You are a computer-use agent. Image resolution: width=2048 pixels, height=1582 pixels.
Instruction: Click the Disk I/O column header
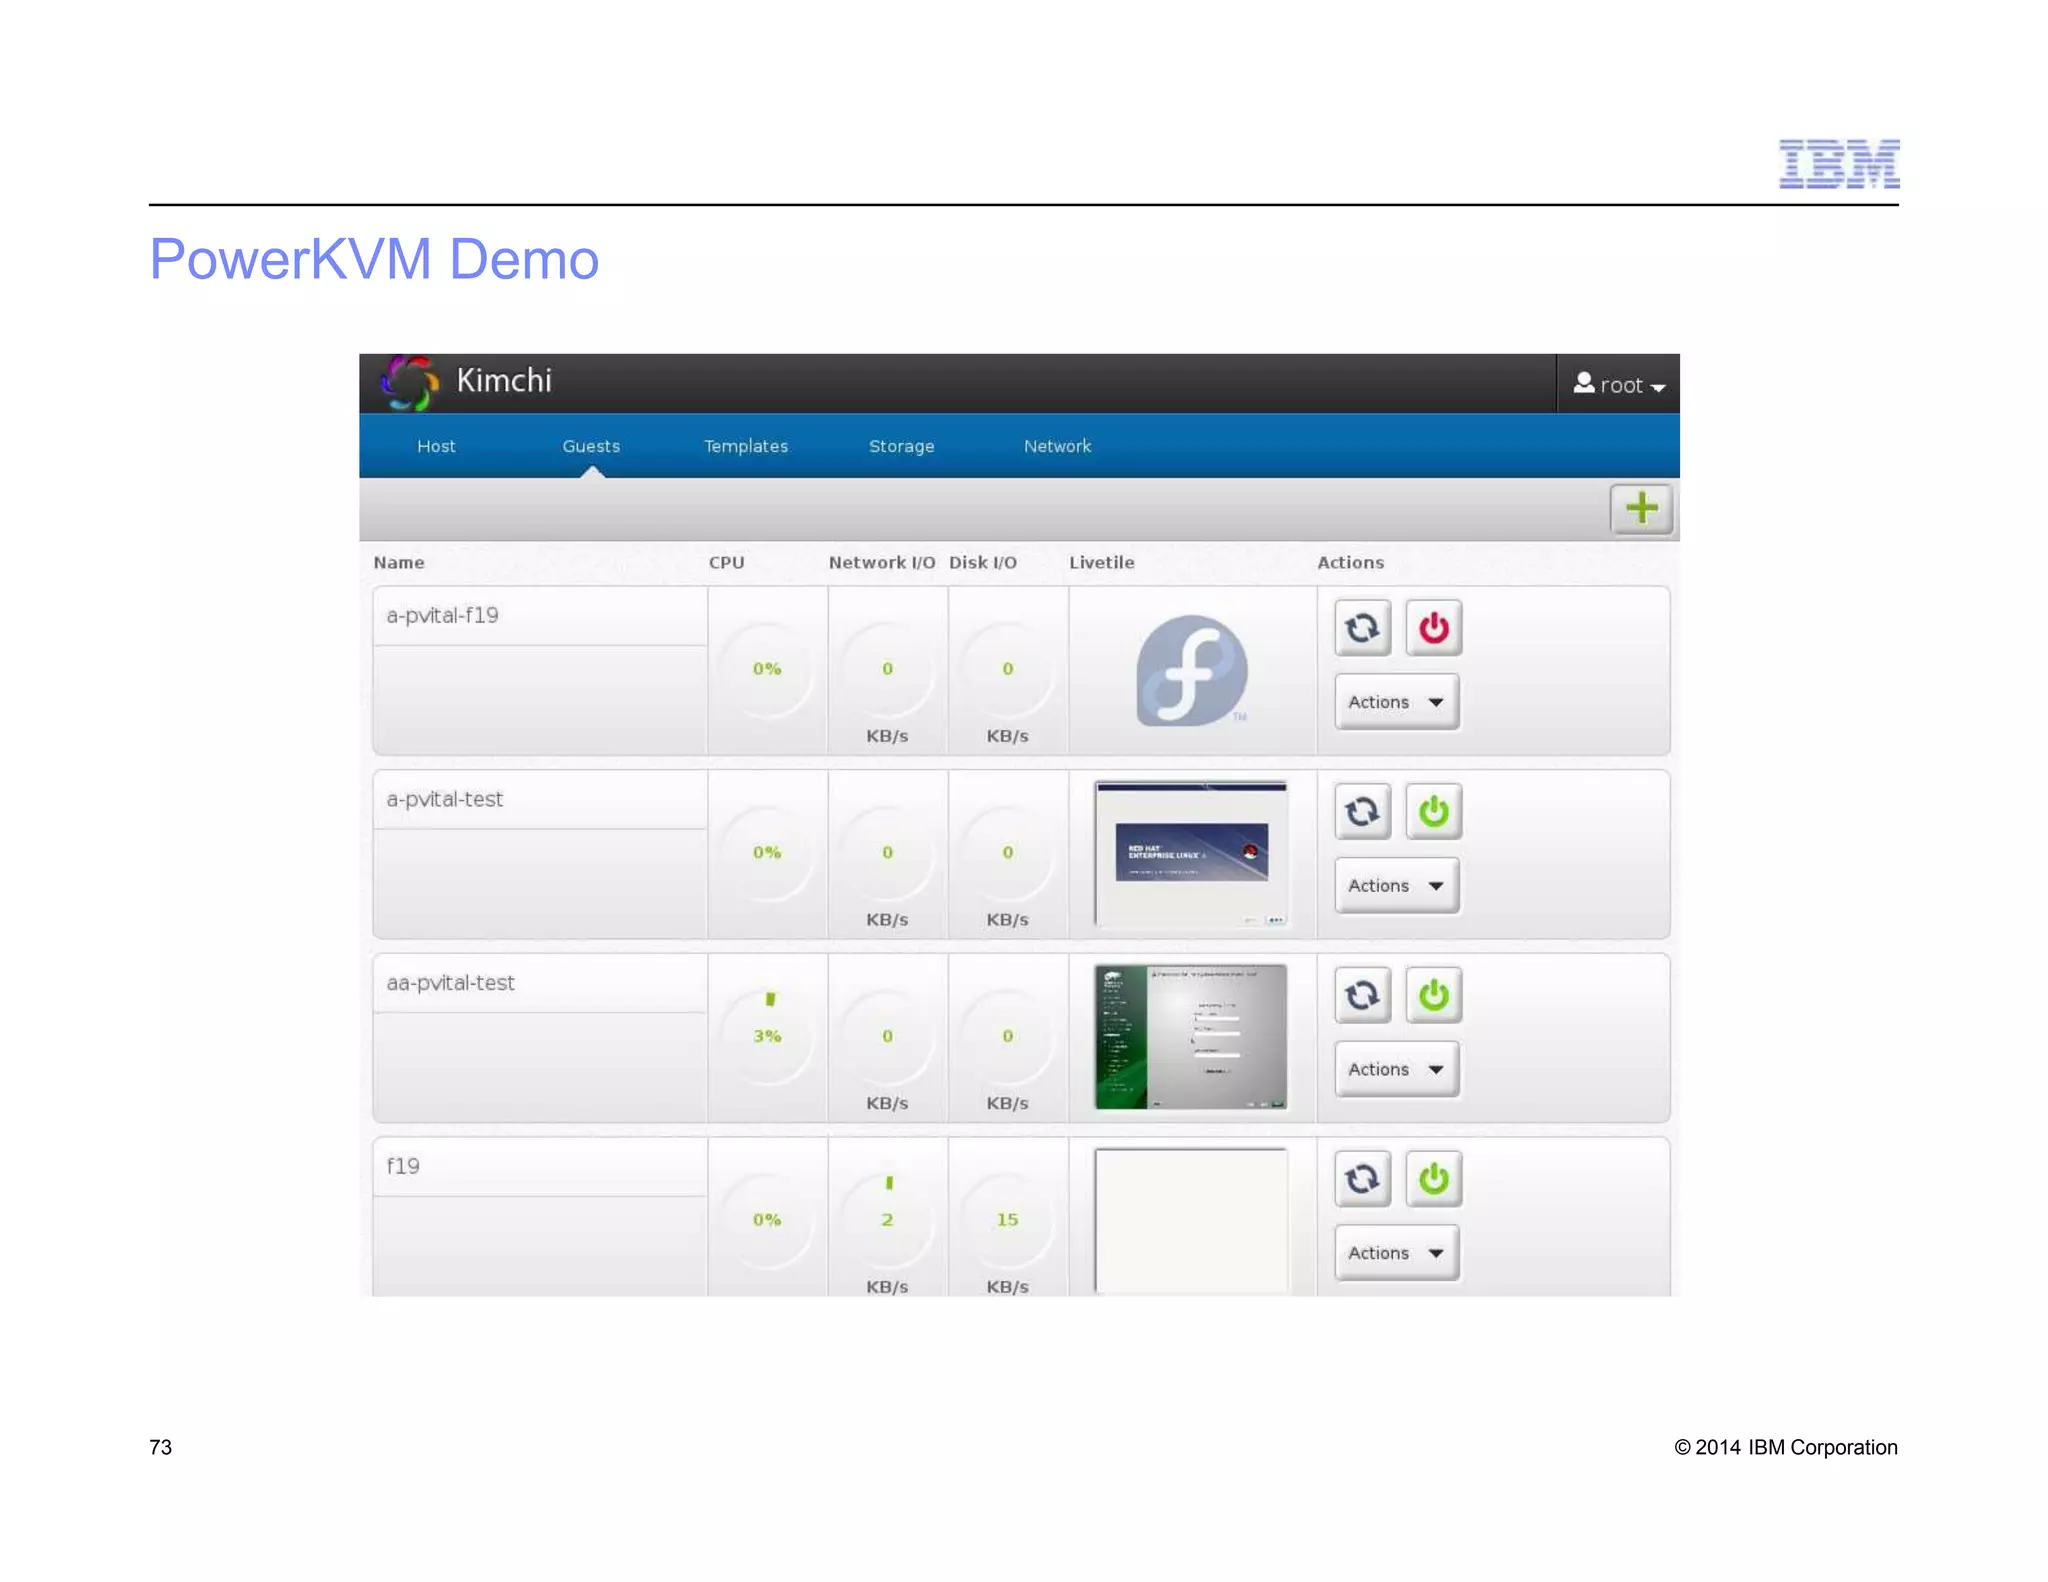(983, 562)
